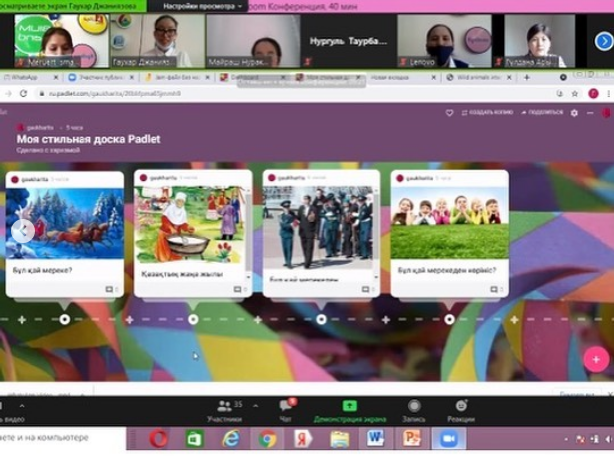Switch to the WhatsApp browser tab
614x461 pixels.
pos(22,77)
